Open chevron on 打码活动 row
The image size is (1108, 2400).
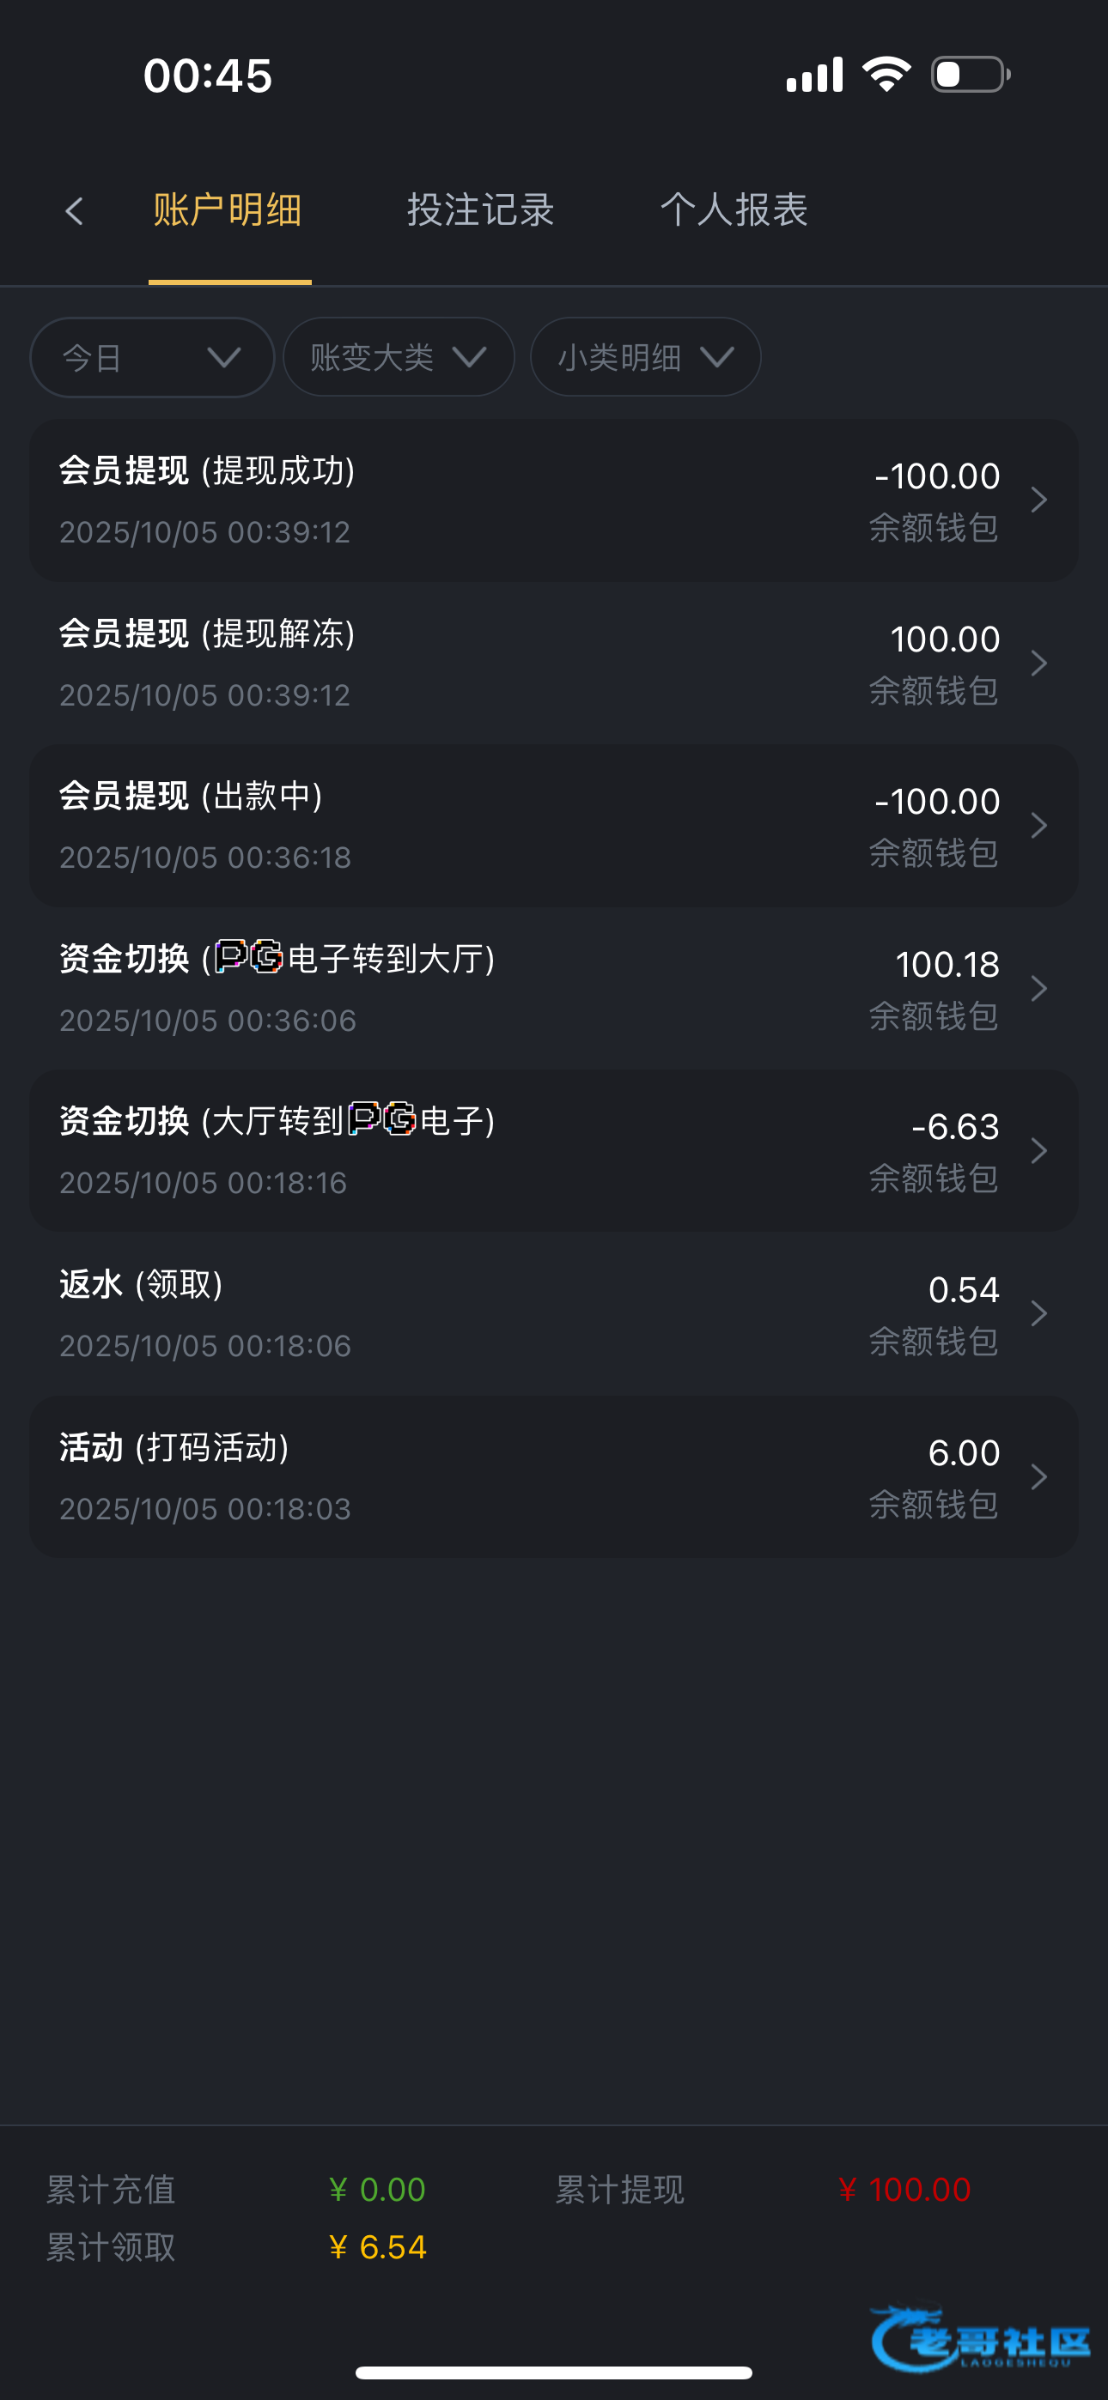coord(1039,1477)
